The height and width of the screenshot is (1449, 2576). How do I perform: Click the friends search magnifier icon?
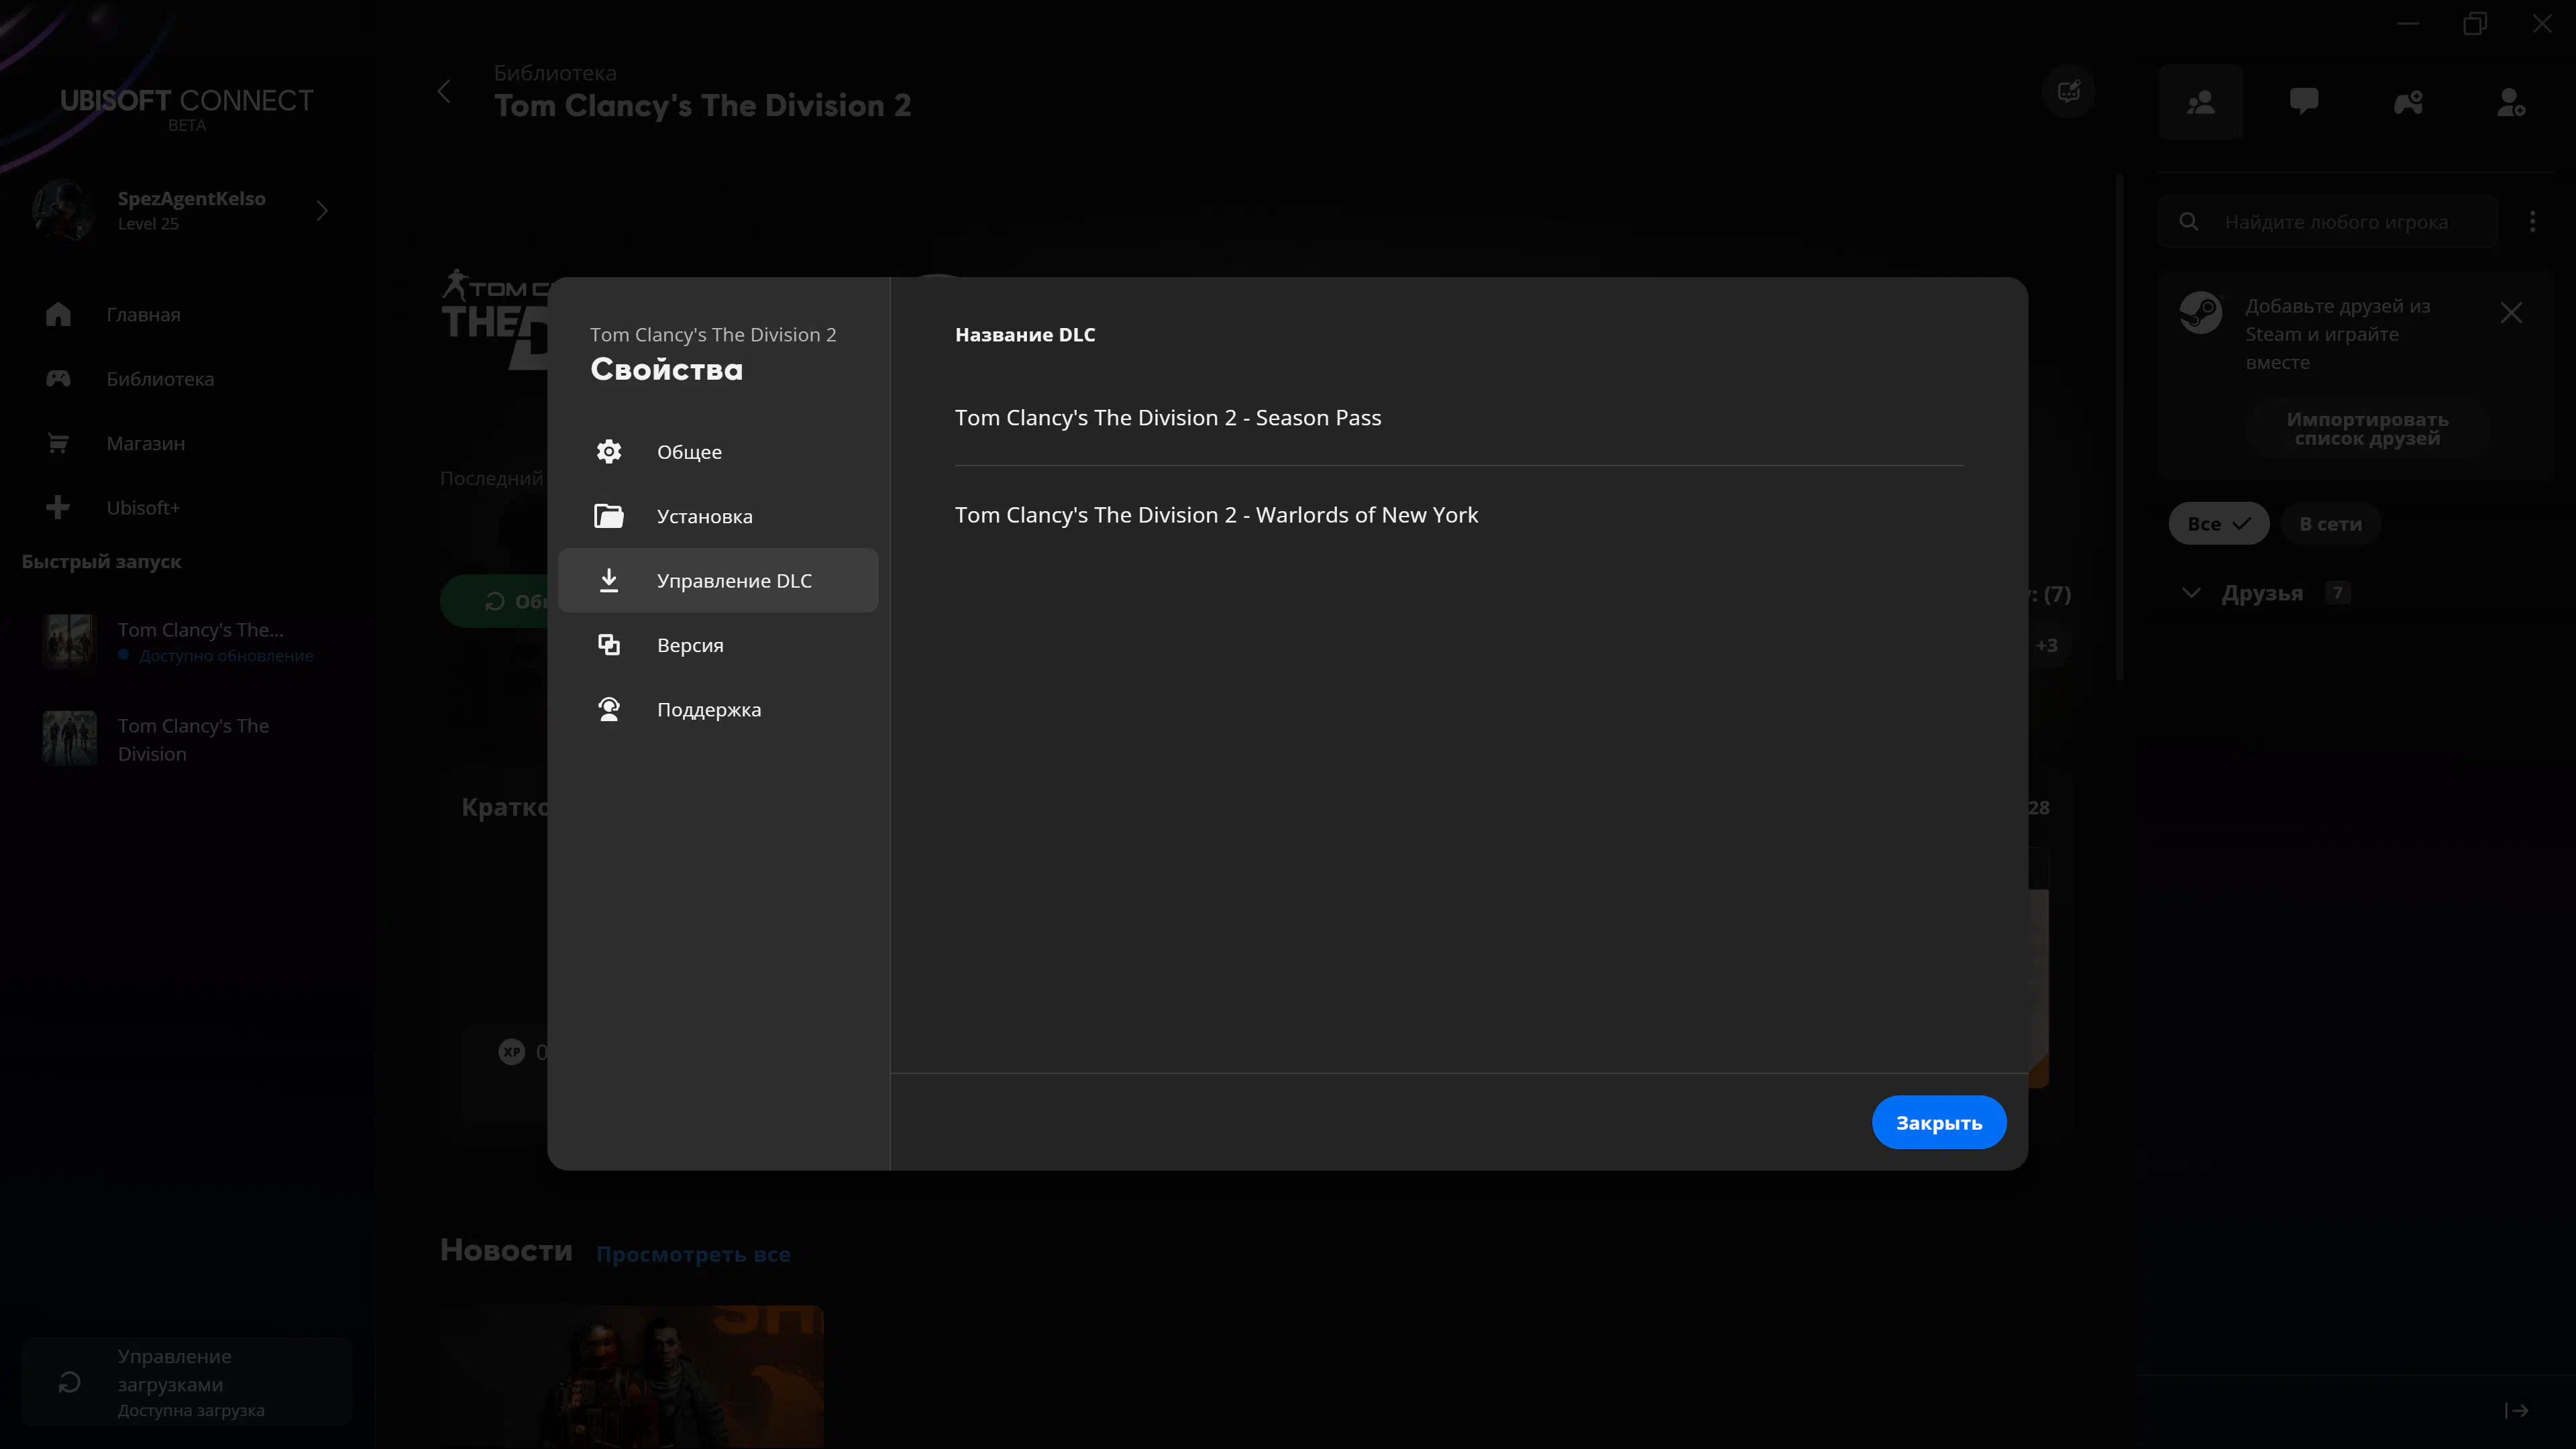tap(2189, 222)
